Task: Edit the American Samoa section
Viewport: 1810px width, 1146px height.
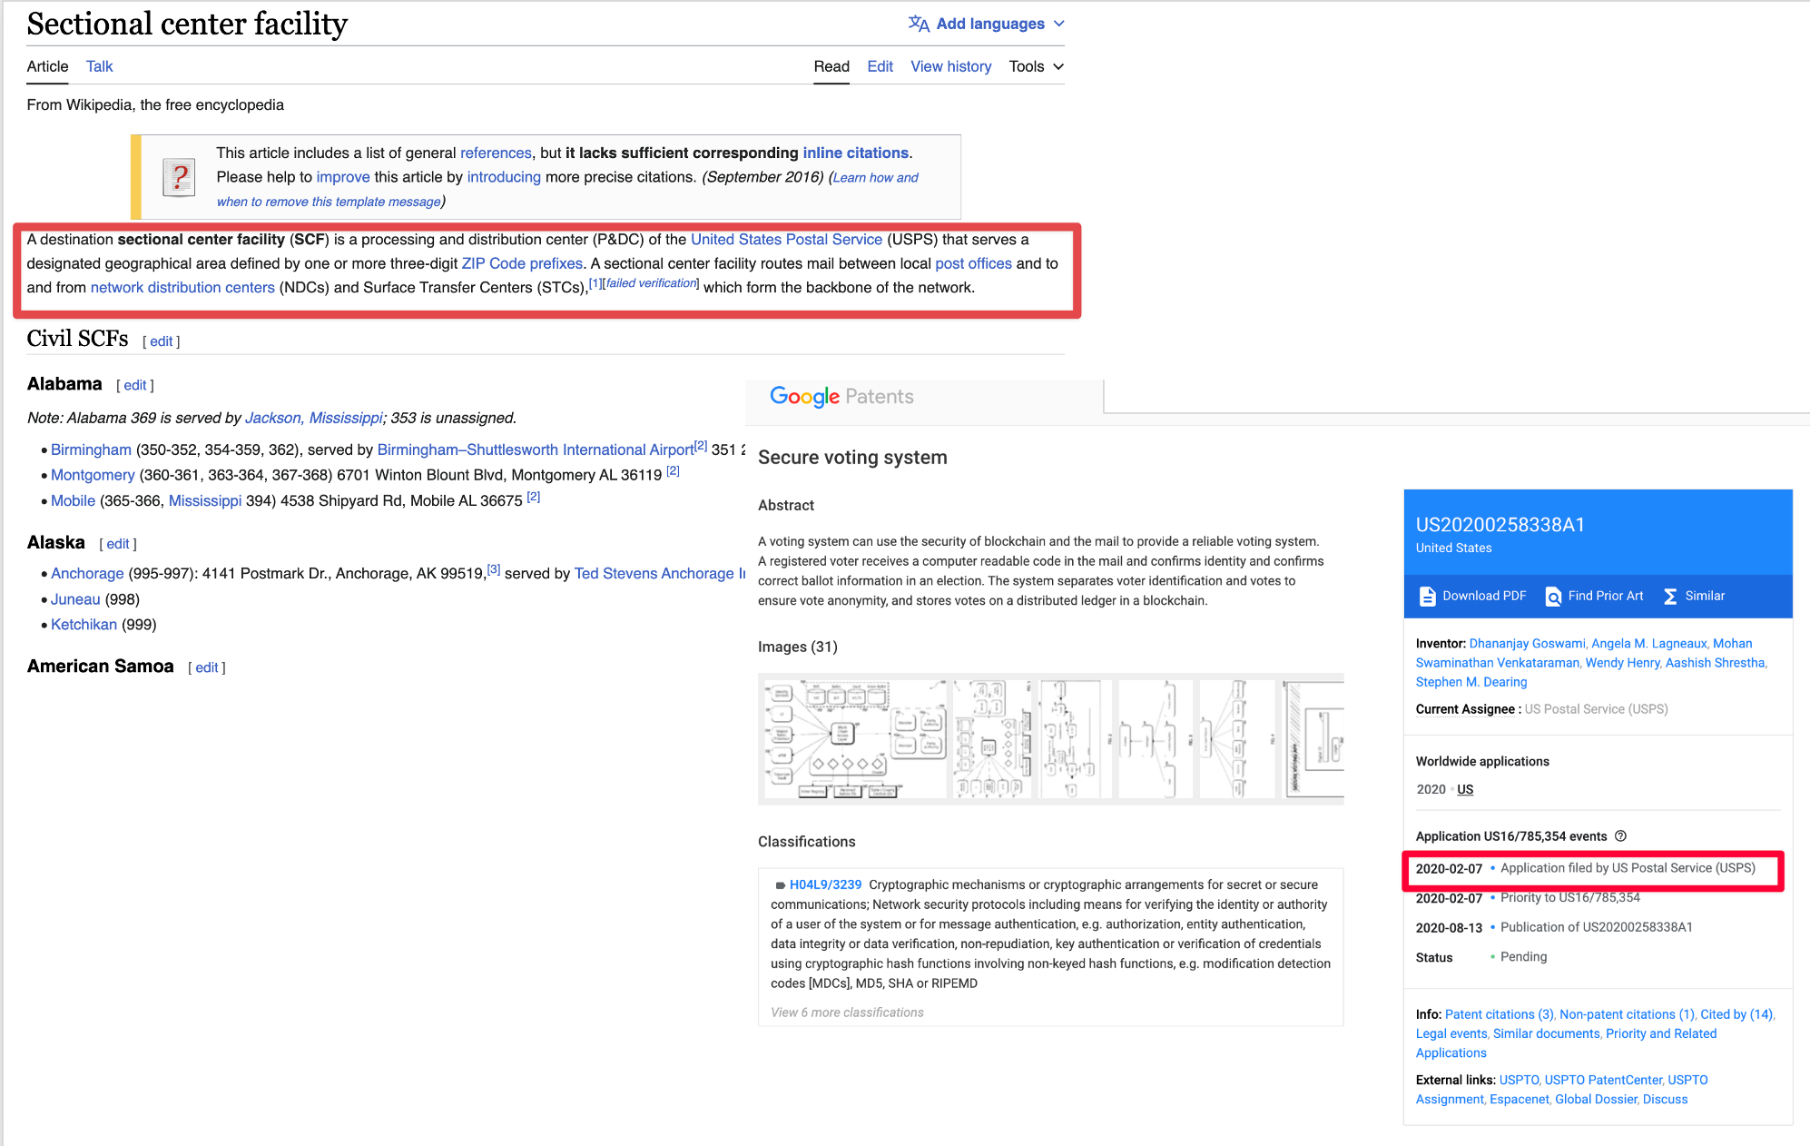Action: point(207,668)
